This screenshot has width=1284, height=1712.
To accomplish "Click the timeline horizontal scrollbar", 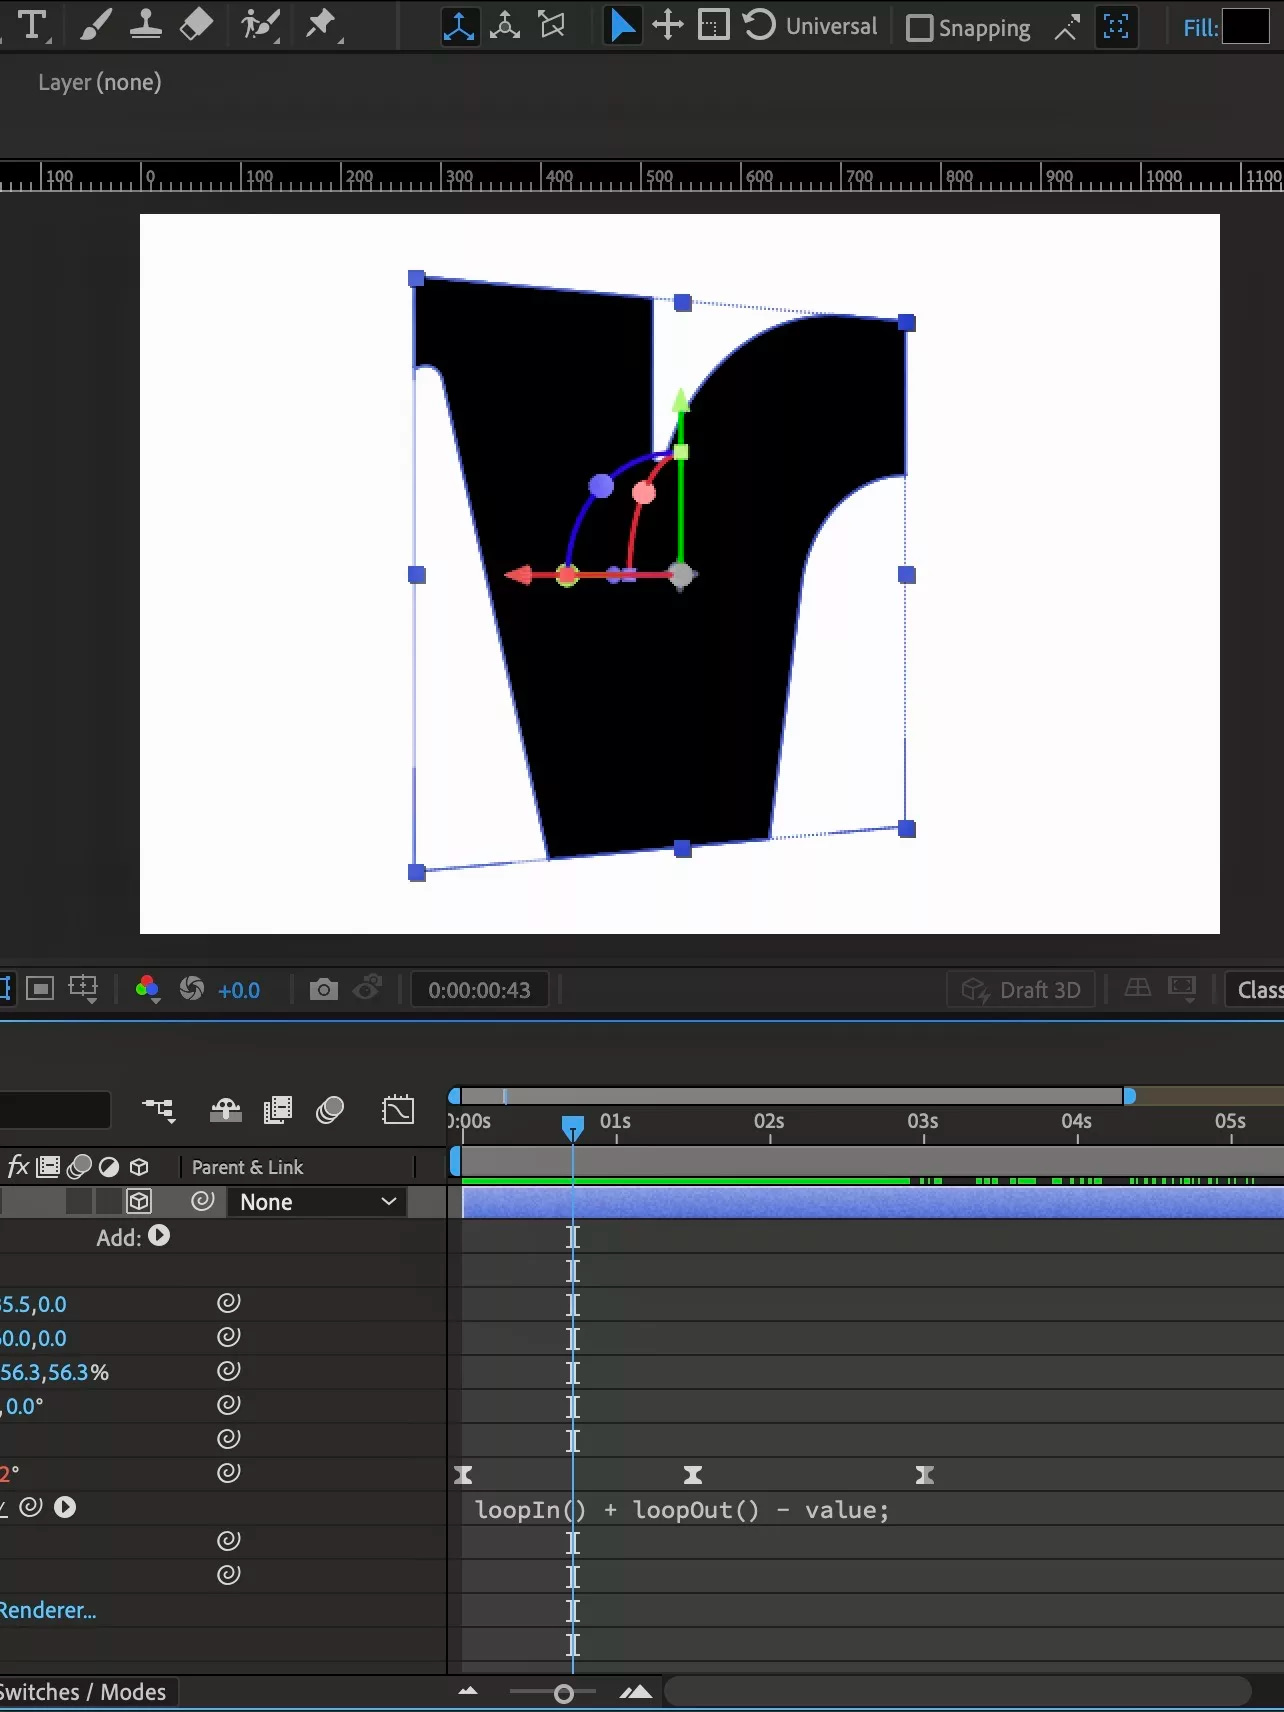I will (957, 1692).
